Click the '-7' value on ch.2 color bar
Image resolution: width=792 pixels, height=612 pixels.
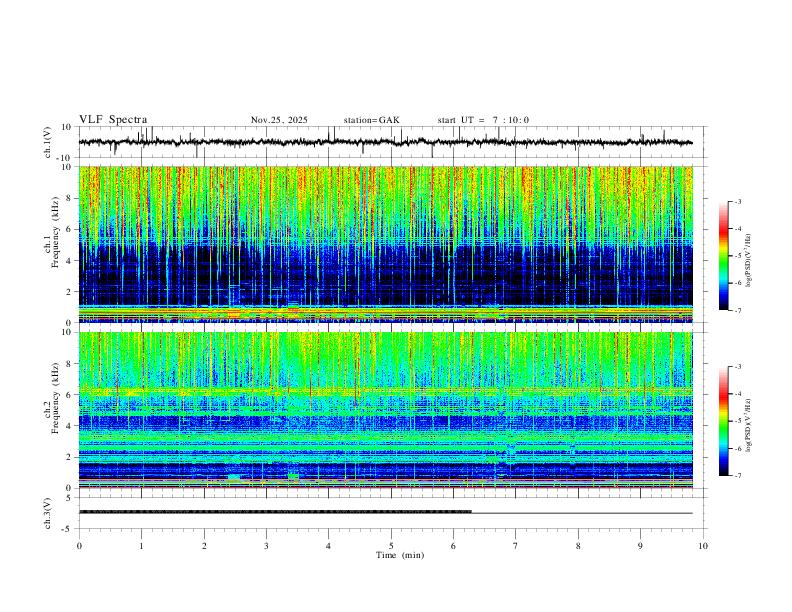(x=737, y=476)
